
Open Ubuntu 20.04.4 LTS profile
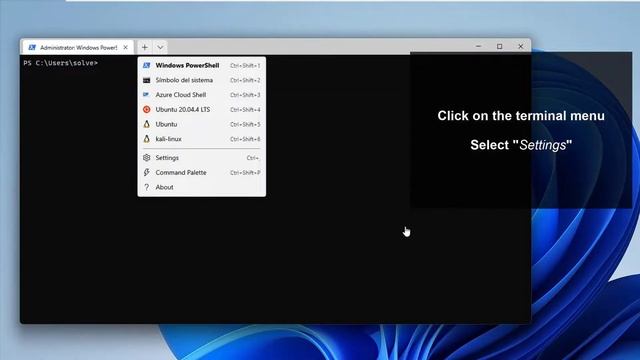[x=202, y=109]
